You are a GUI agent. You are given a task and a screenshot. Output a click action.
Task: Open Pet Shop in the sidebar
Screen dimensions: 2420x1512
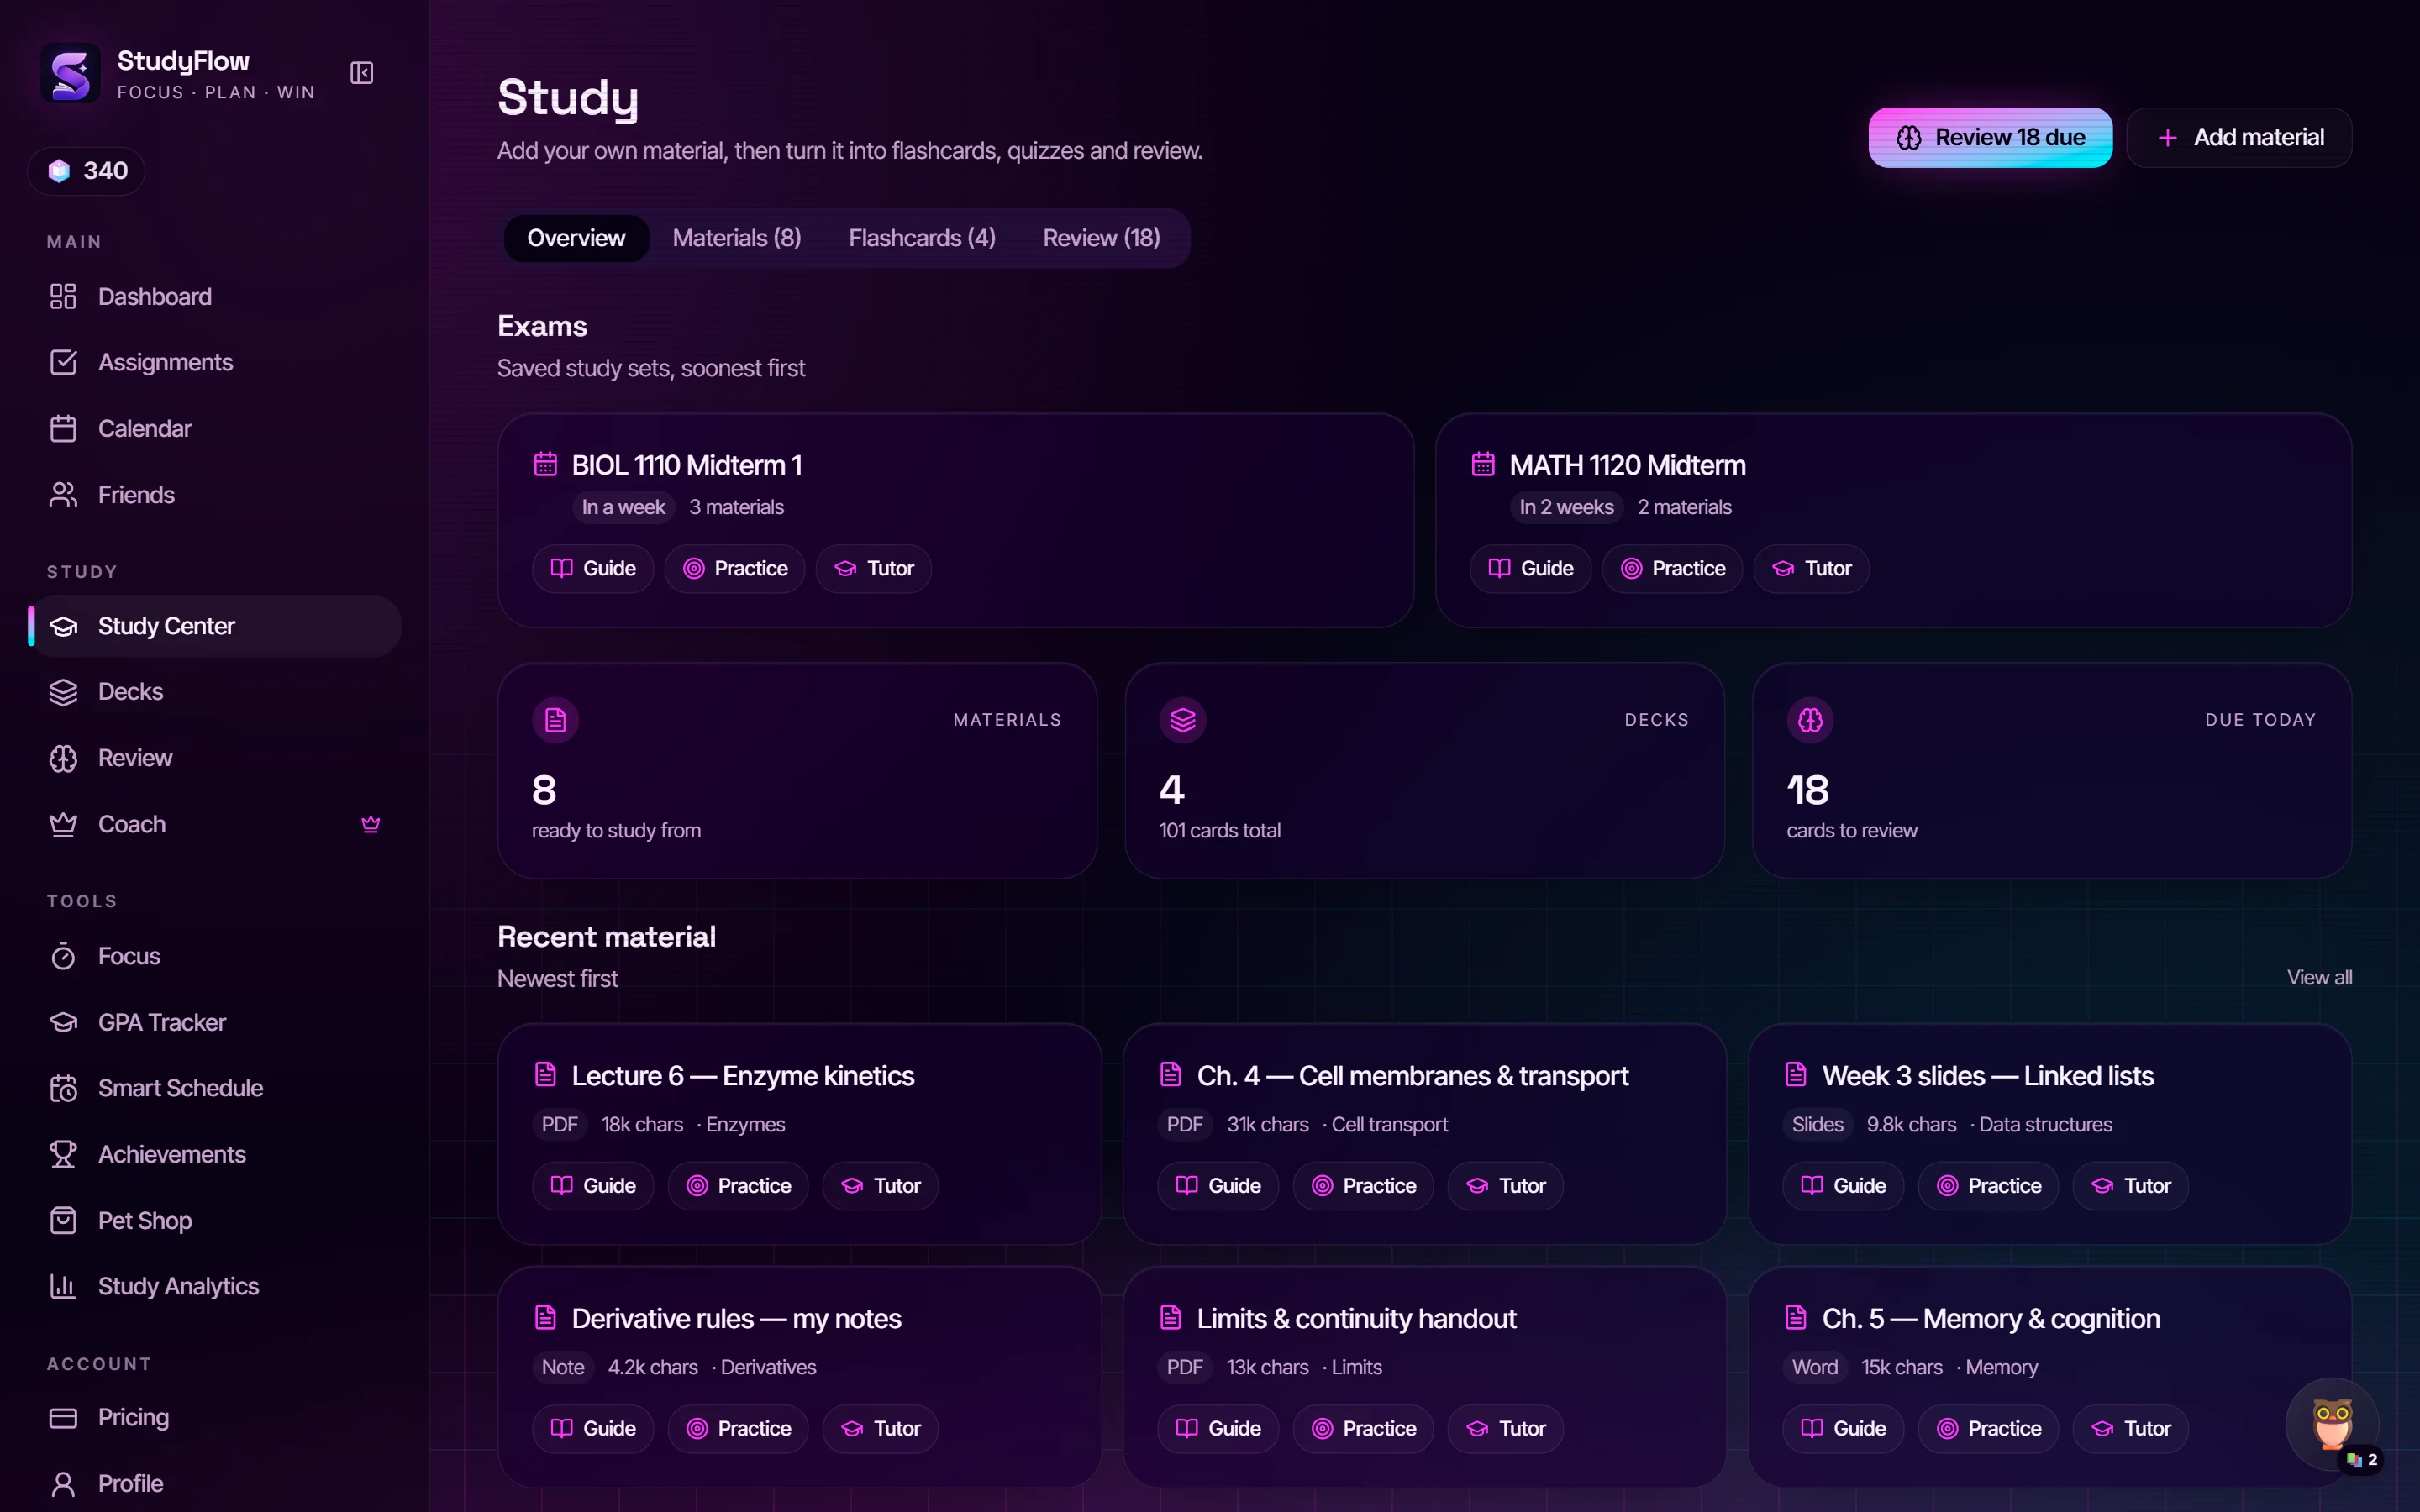(215, 1220)
